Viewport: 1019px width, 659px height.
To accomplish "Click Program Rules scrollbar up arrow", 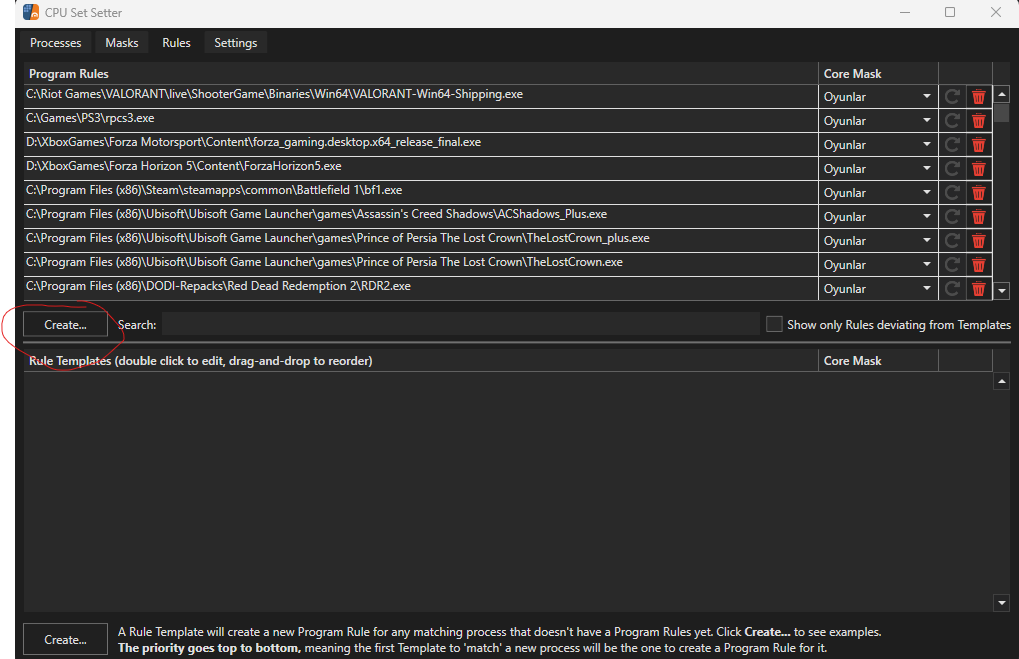I will pyautogui.click(x=1001, y=95).
